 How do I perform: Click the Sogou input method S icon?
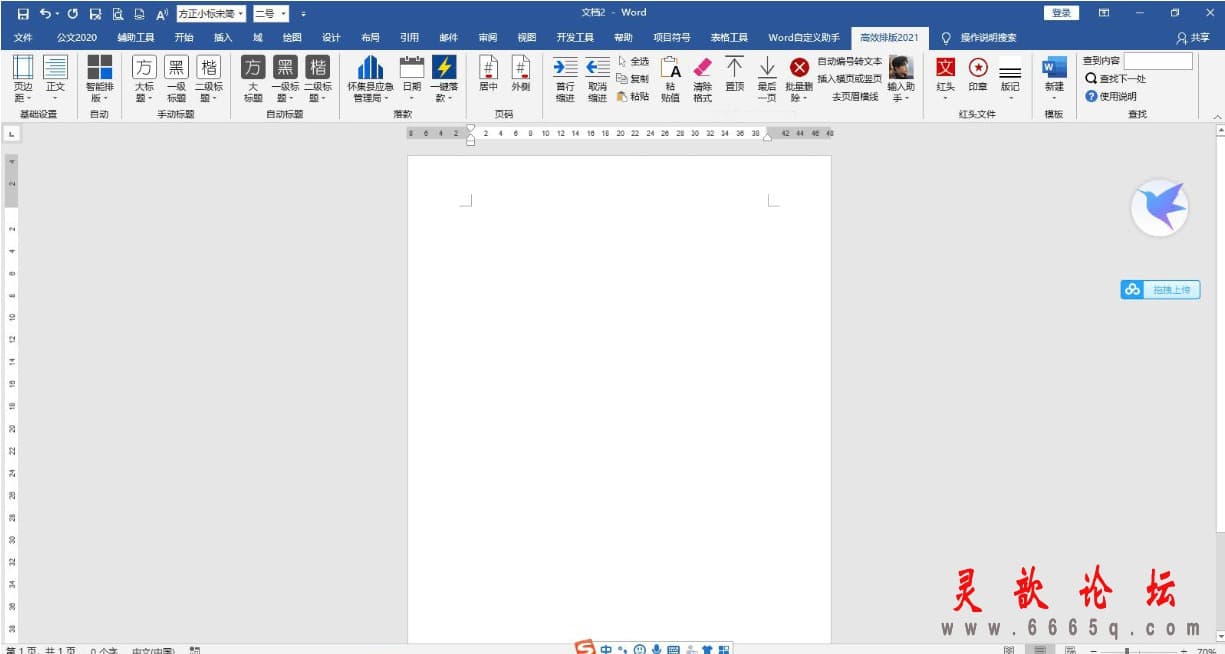585,648
